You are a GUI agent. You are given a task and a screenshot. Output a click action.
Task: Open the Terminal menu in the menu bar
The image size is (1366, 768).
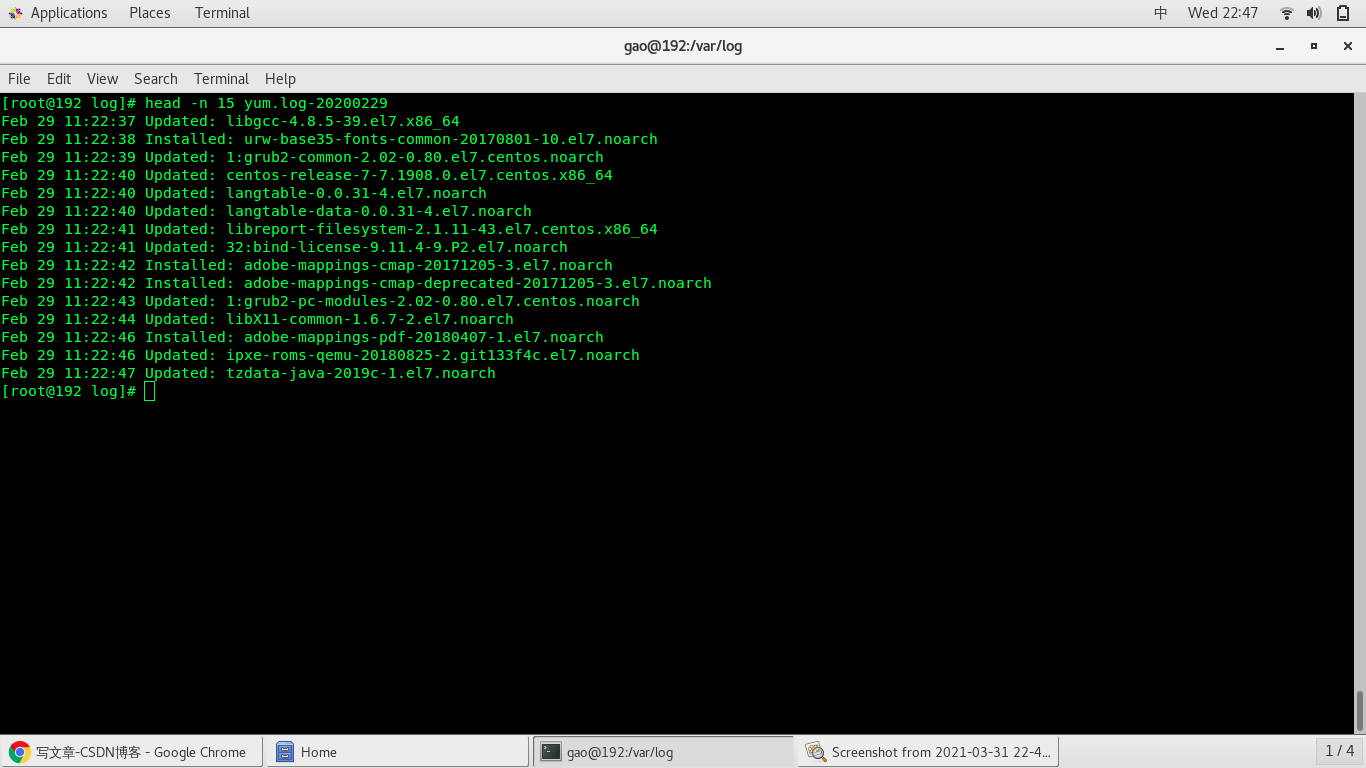click(x=221, y=78)
